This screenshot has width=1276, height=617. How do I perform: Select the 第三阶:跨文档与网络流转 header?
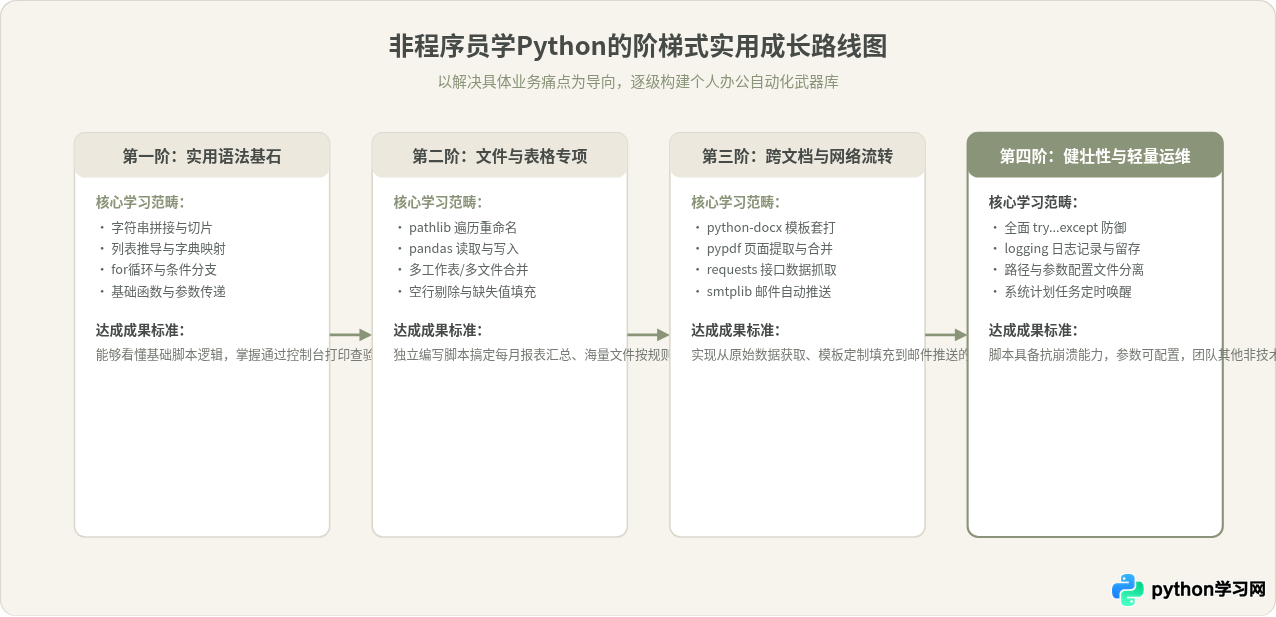[x=797, y=156]
